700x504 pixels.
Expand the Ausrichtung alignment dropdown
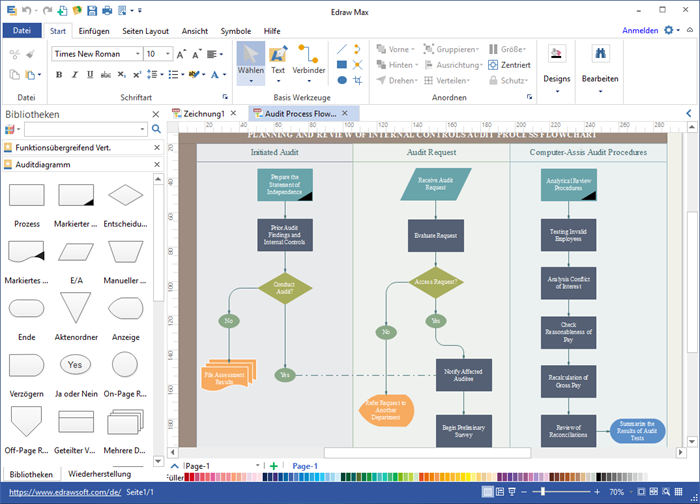481,65
